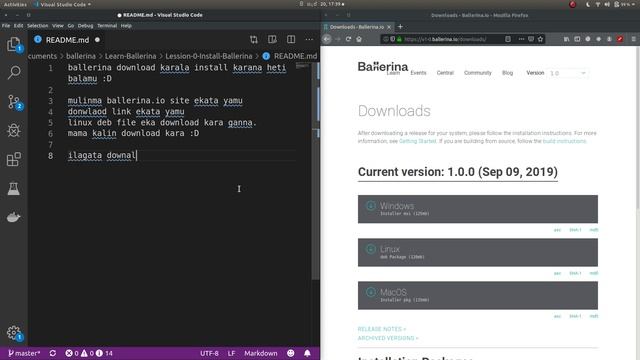
Task: Open the Help menu
Action: click(x=126, y=26)
